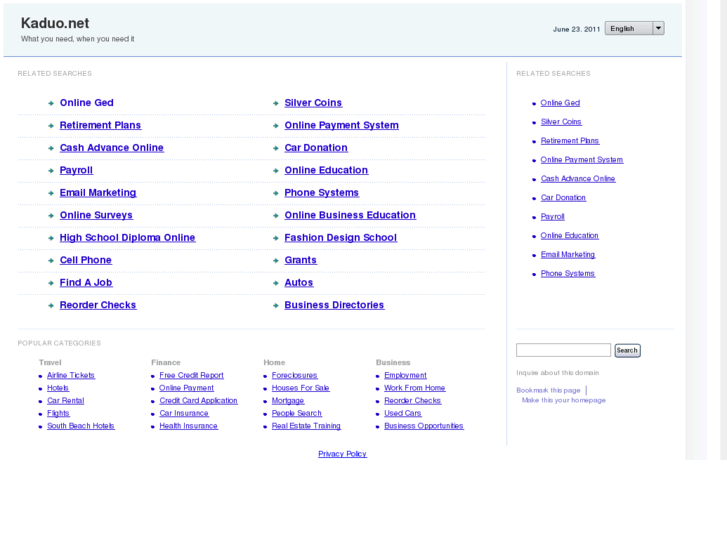727x545 pixels.
Task: Open the Phone Systems link in main list
Action: click(x=321, y=192)
